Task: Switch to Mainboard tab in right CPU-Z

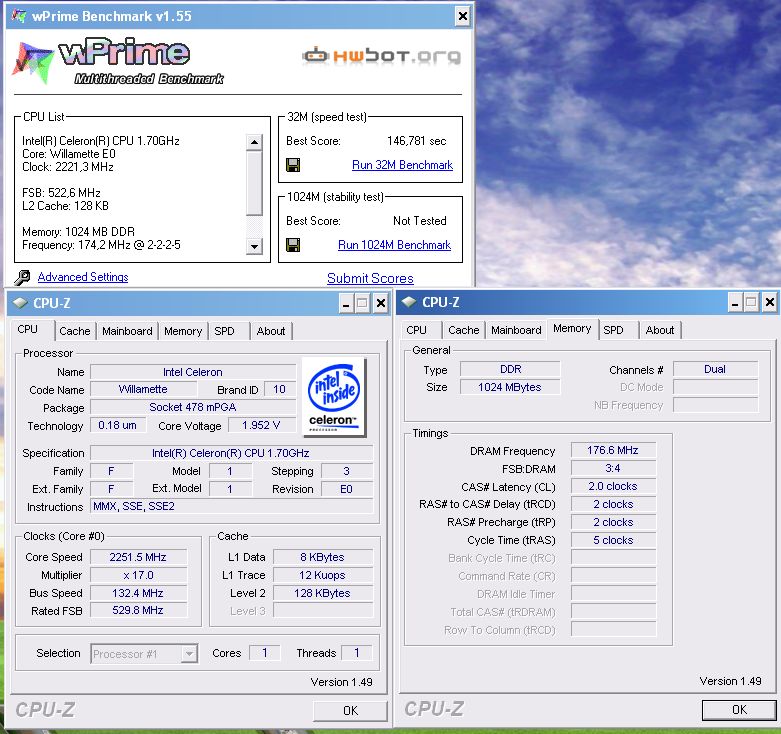Action: (x=516, y=330)
